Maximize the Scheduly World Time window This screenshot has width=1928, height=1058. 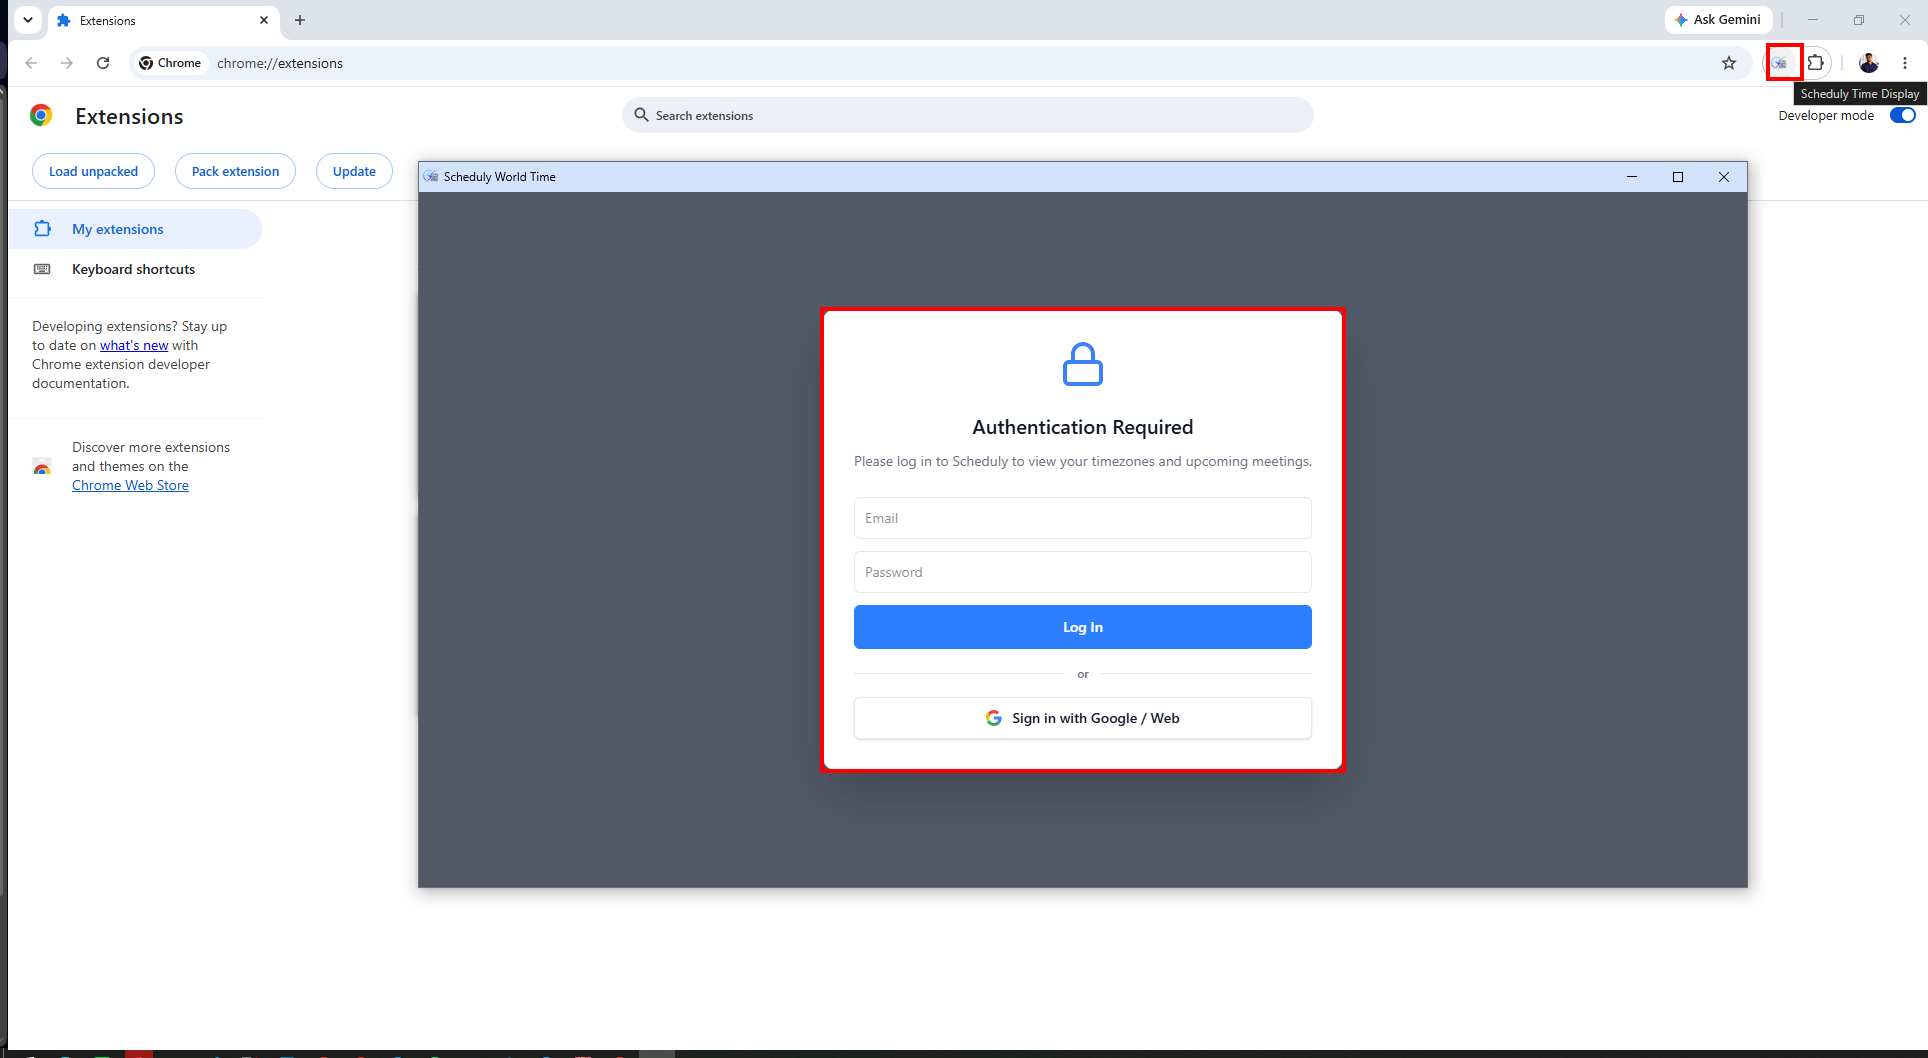(1678, 177)
